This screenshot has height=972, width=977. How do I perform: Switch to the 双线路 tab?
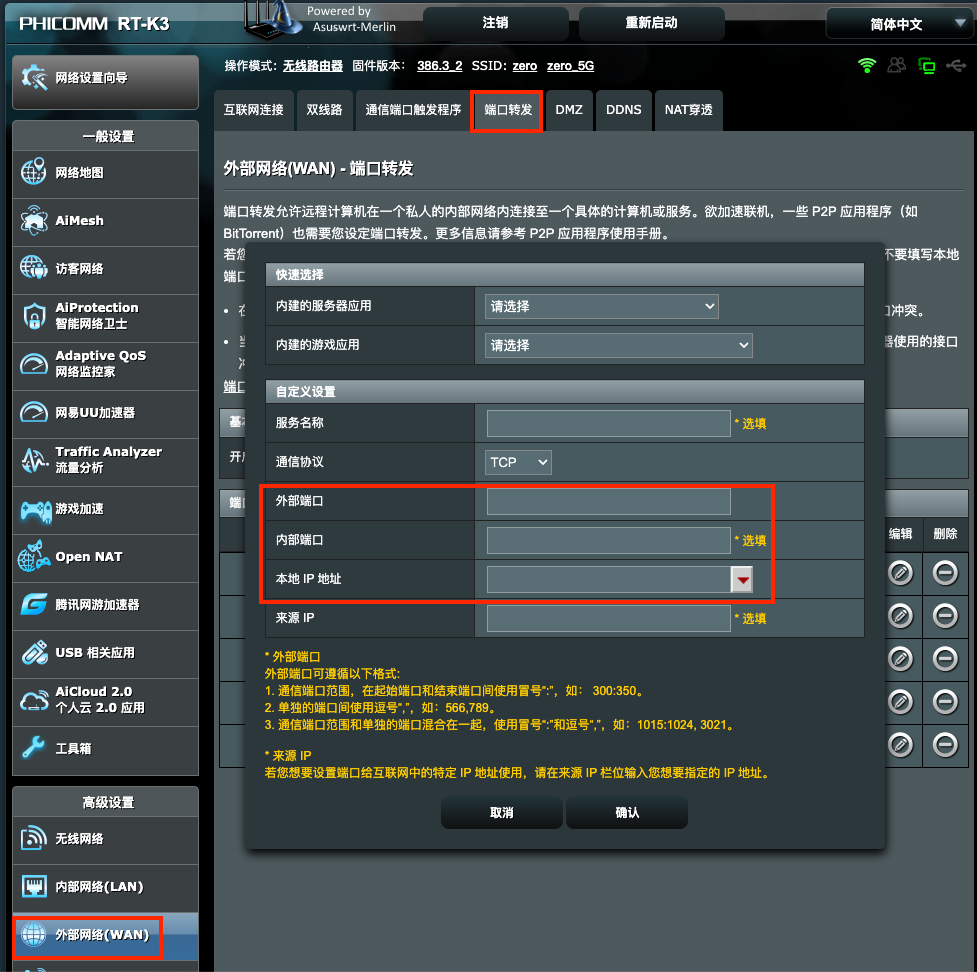point(324,110)
